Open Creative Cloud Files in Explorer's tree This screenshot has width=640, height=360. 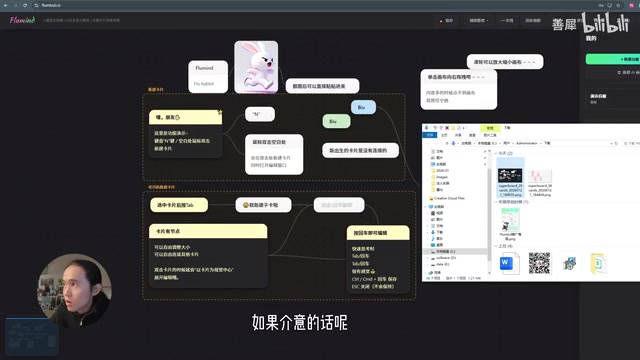click(x=447, y=198)
